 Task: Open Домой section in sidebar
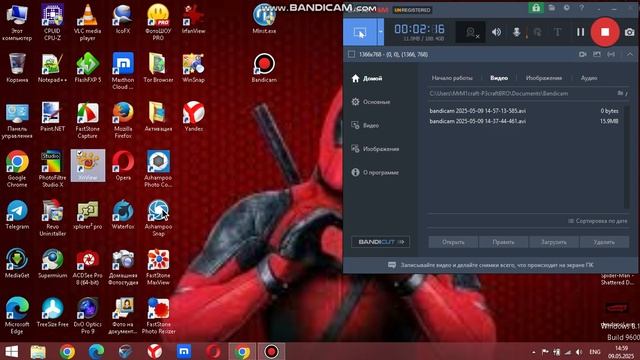tap(367, 78)
